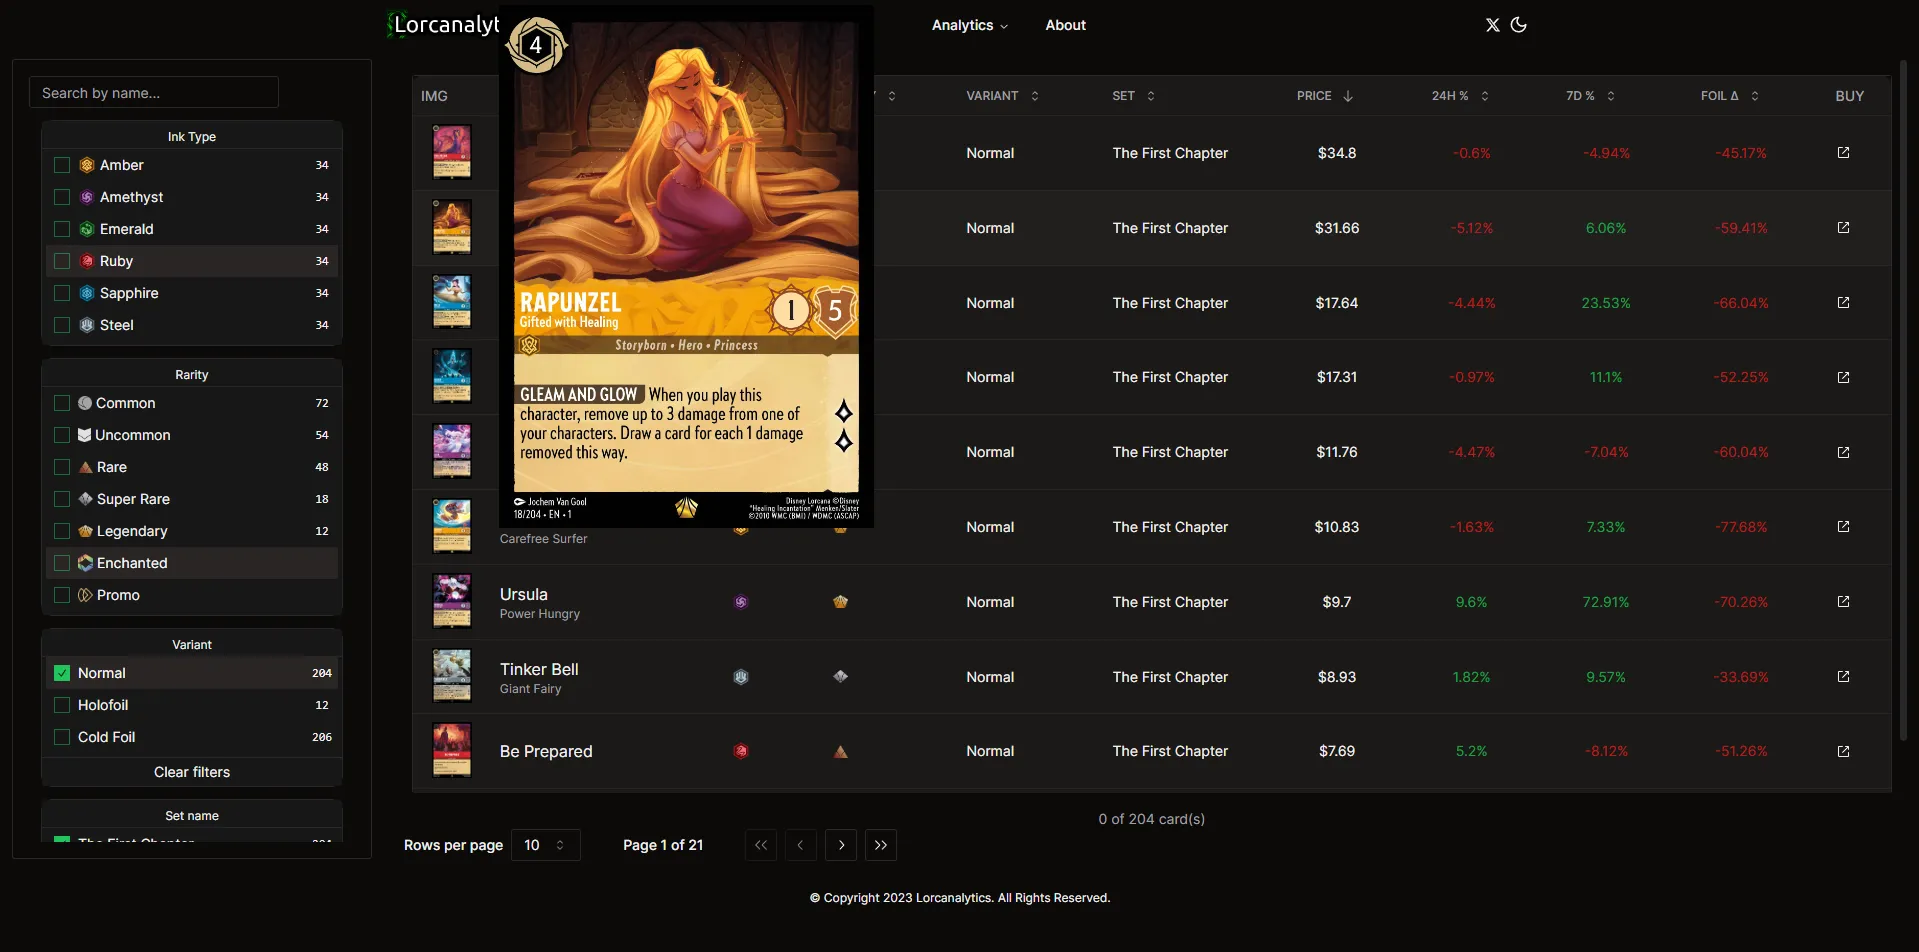Sort table by PRICE column

[1324, 96]
